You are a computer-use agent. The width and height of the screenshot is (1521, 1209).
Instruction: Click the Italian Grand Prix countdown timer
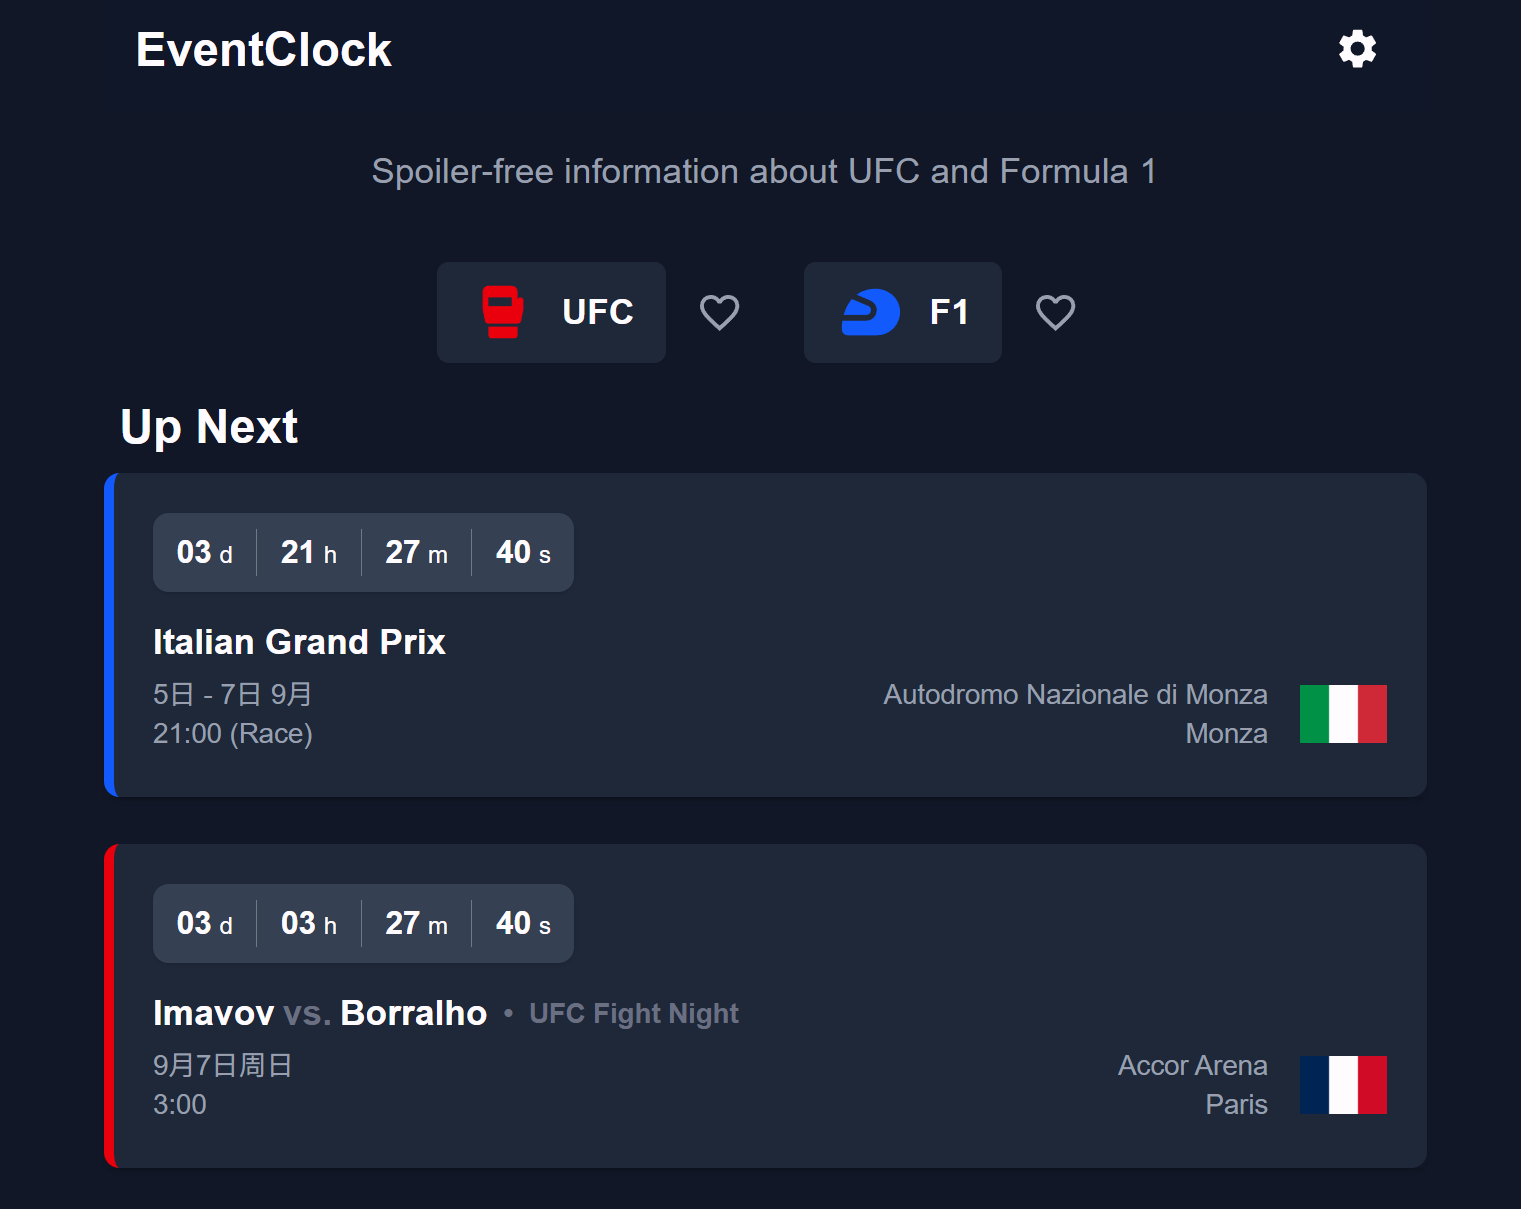click(363, 552)
